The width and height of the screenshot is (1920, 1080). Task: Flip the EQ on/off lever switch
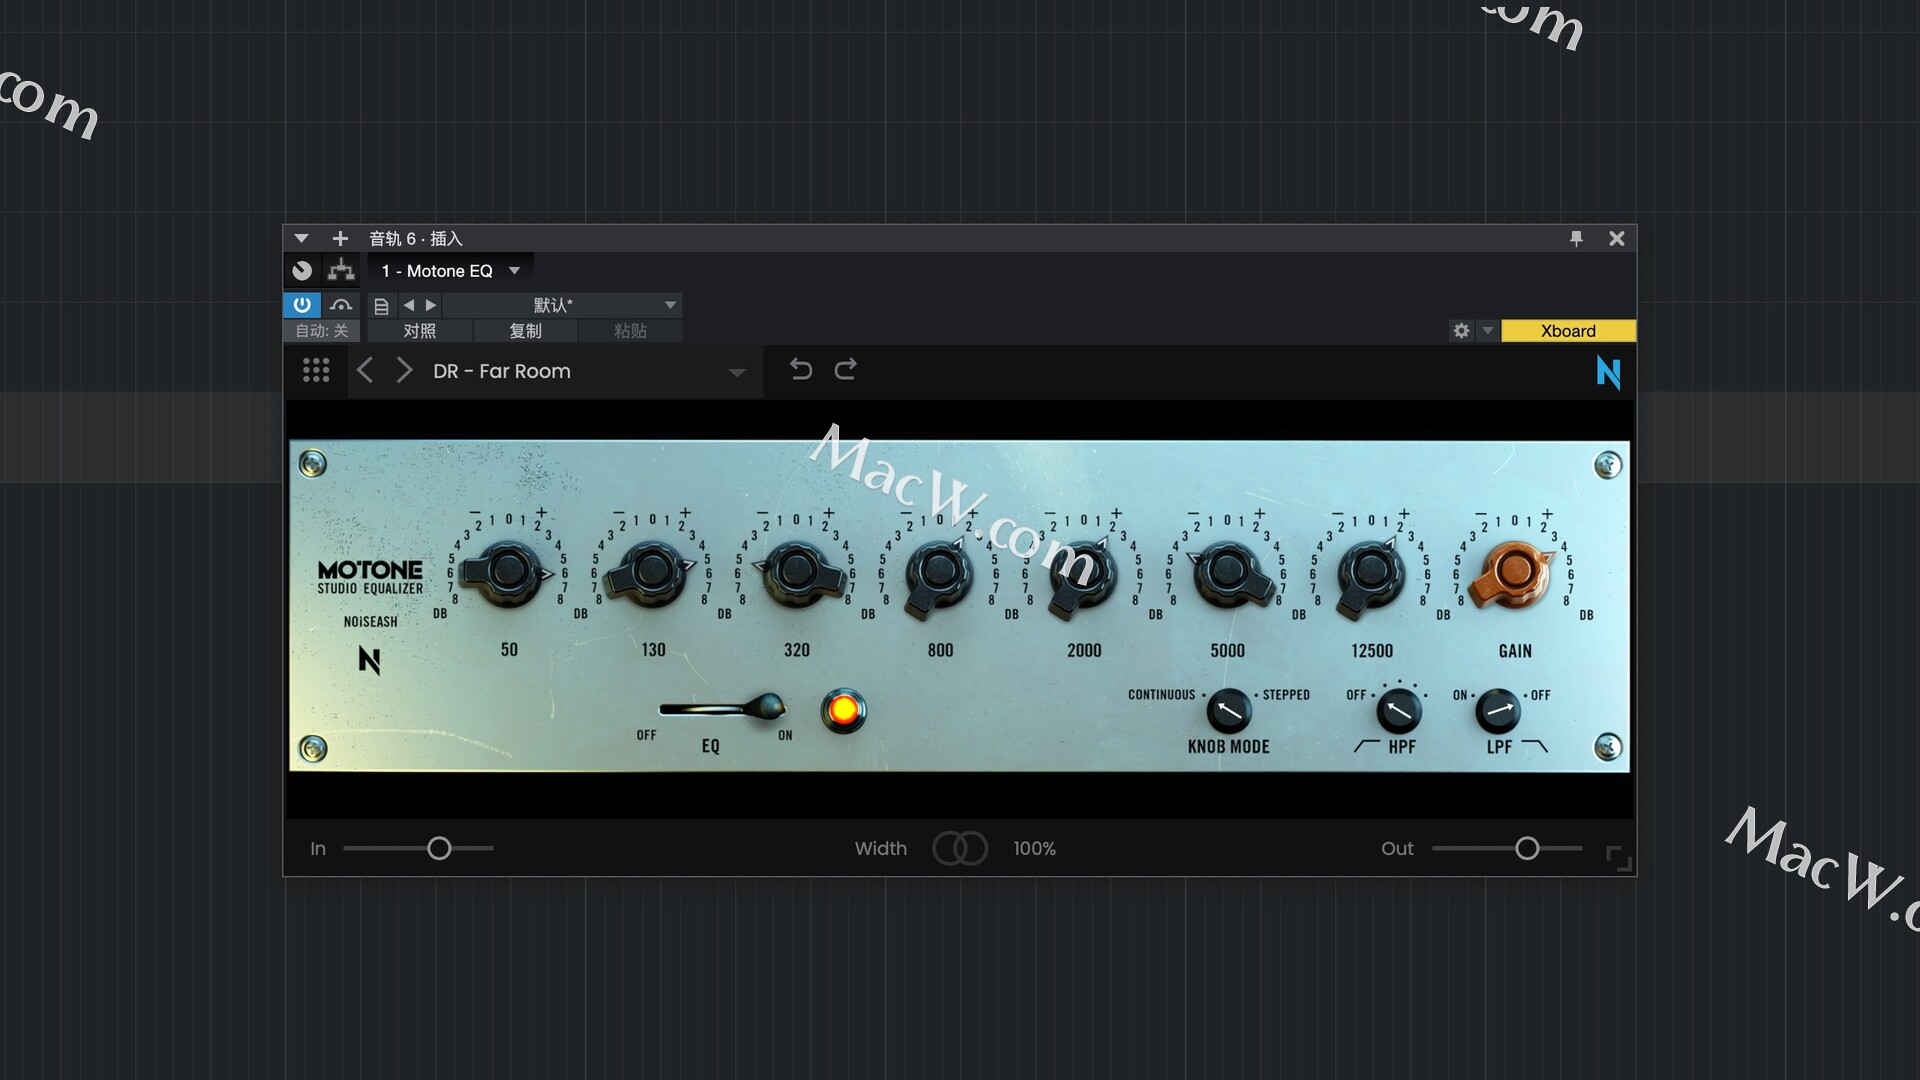[722, 708]
